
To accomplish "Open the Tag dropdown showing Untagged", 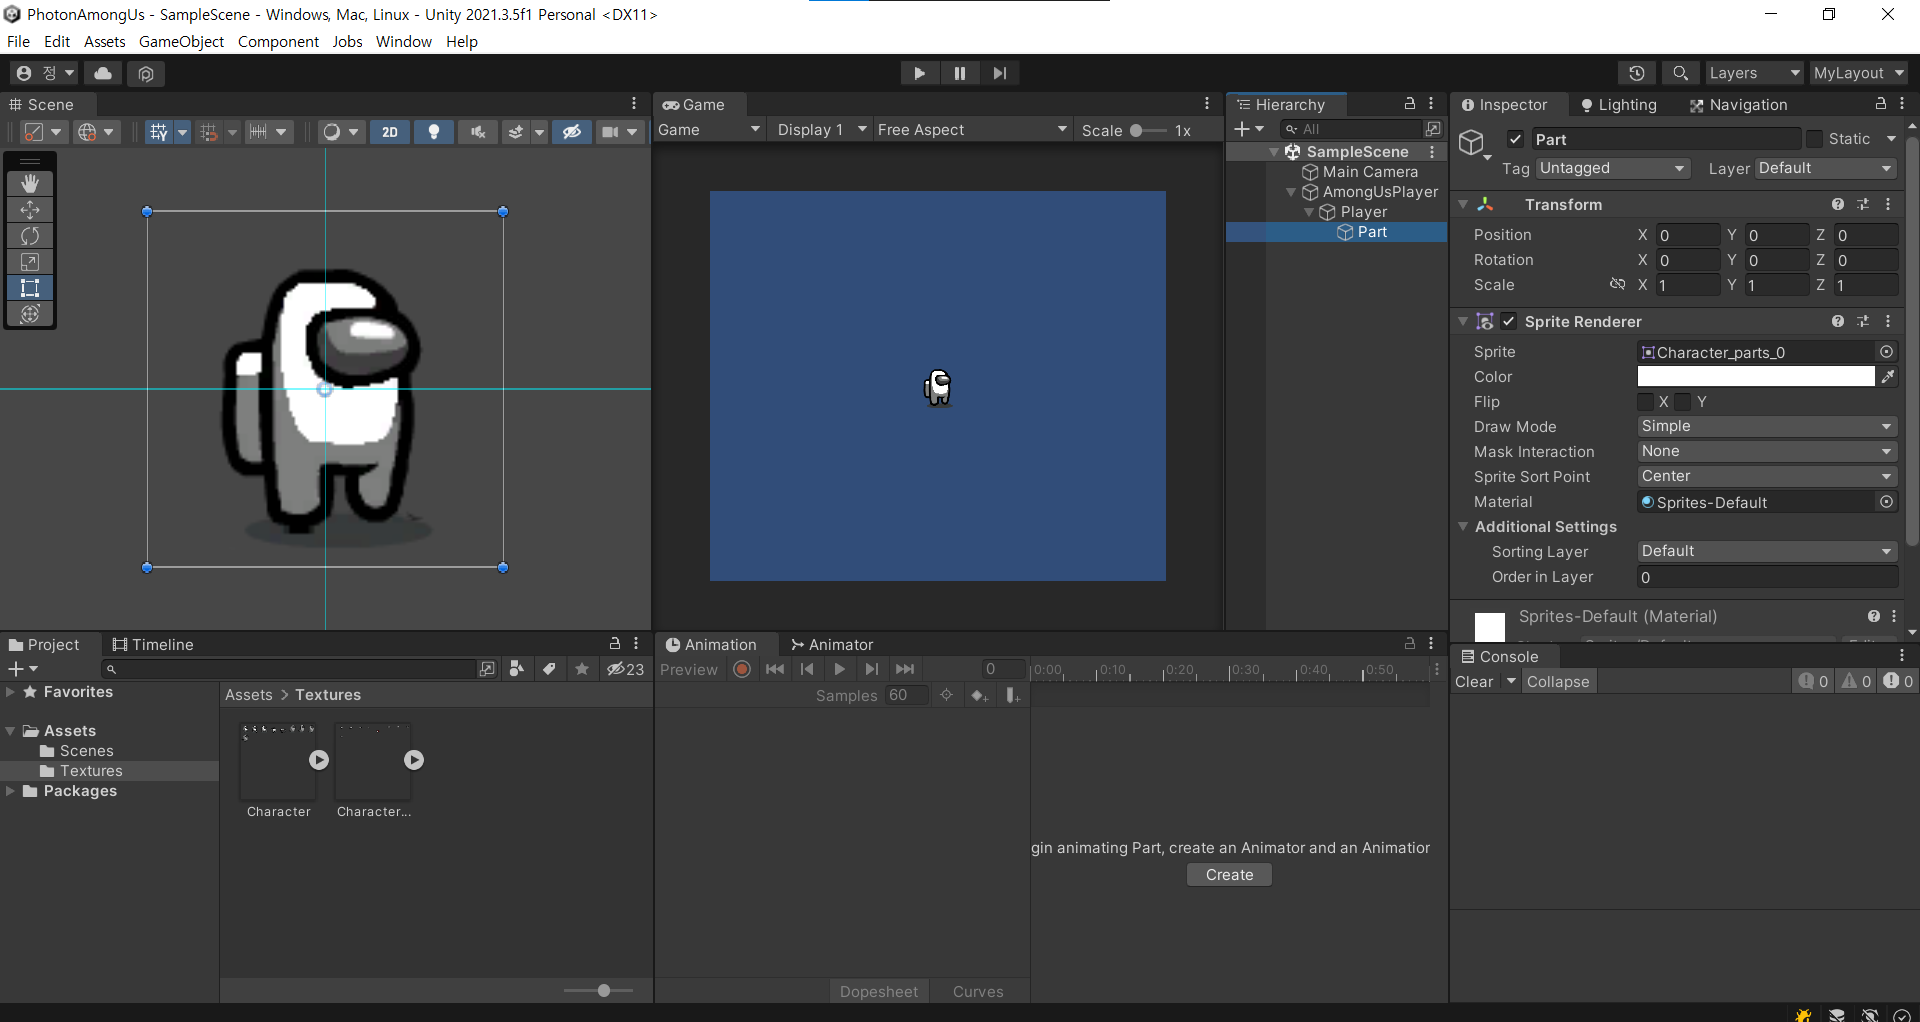I will (1613, 168).
